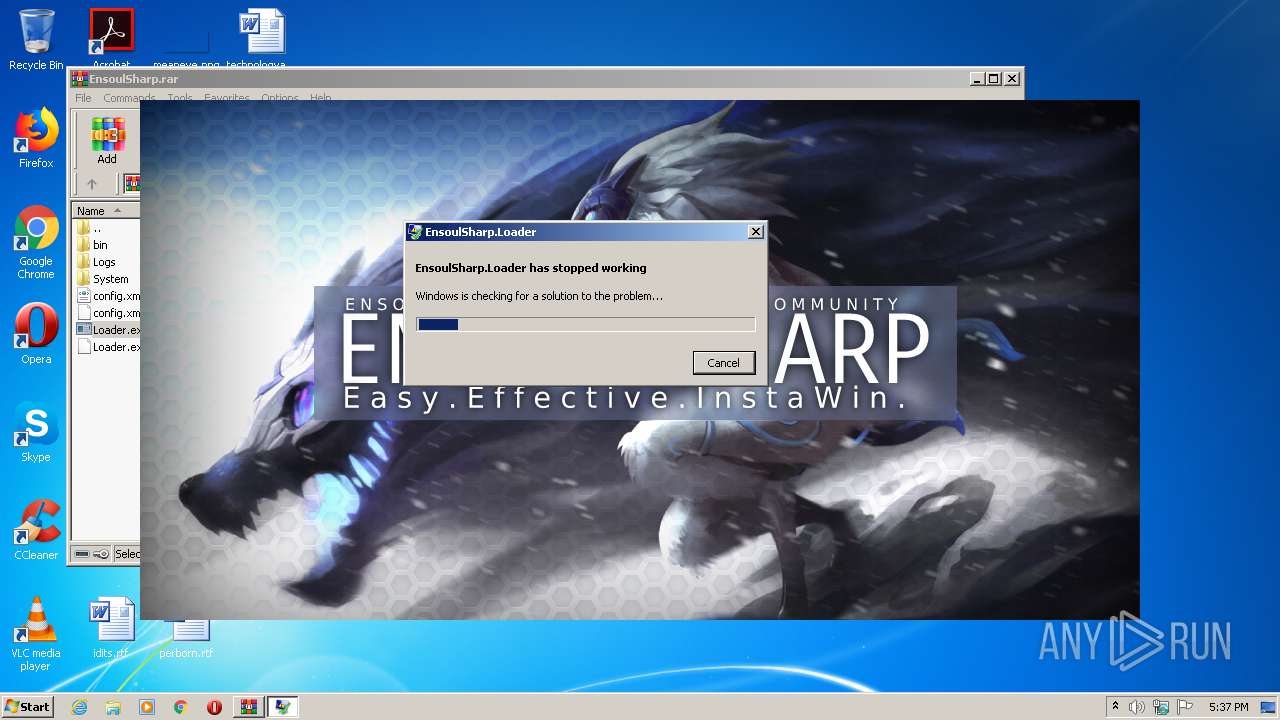Open the Help menu in WinRAR
The image size is (1280, 720).
click(320, 98)
